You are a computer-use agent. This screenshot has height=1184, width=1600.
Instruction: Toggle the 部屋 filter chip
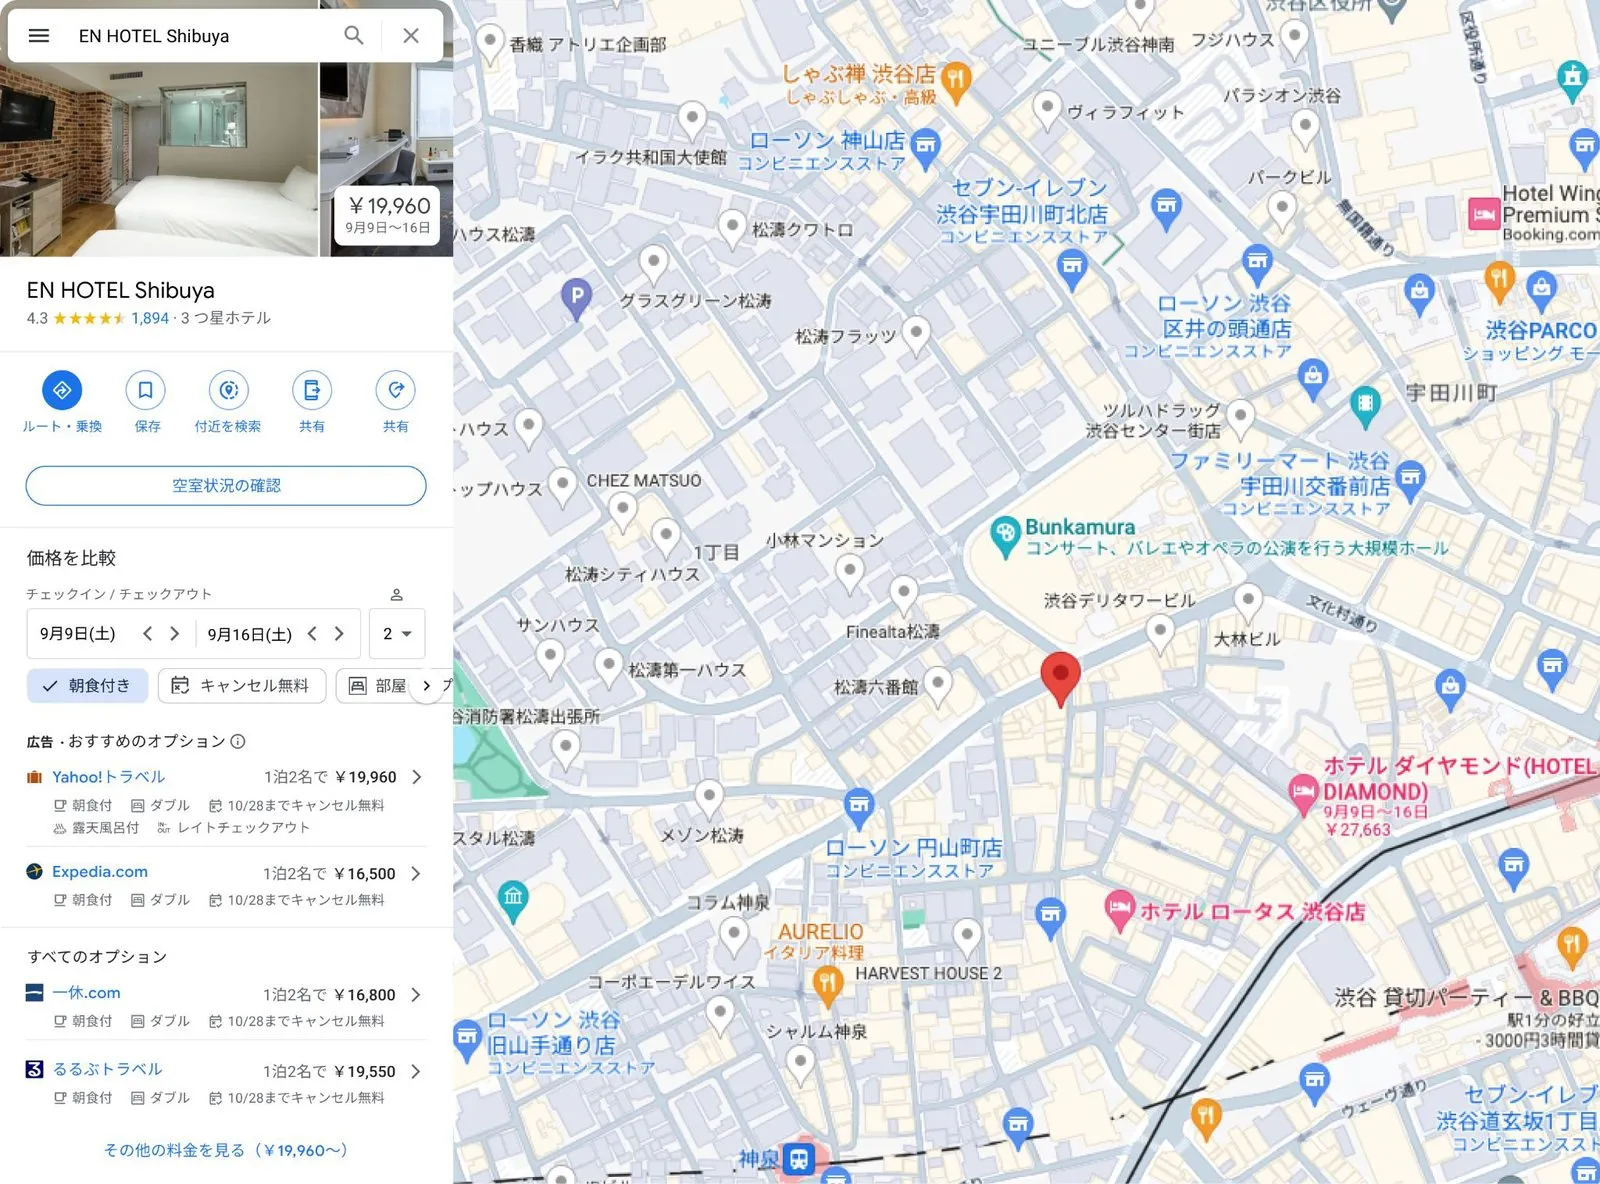tap(377, 686)
